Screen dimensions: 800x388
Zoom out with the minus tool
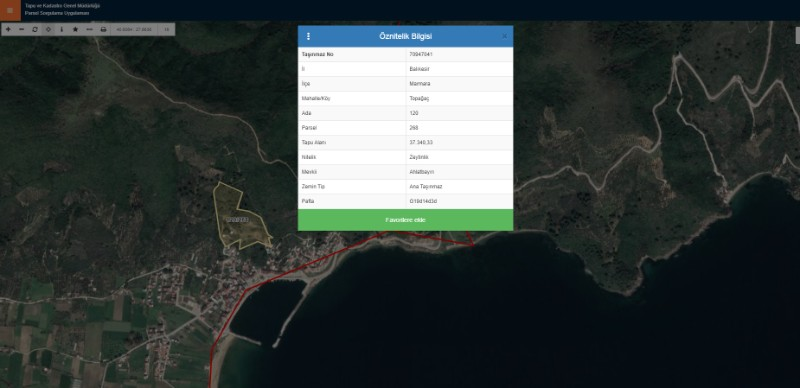[21, 29]
